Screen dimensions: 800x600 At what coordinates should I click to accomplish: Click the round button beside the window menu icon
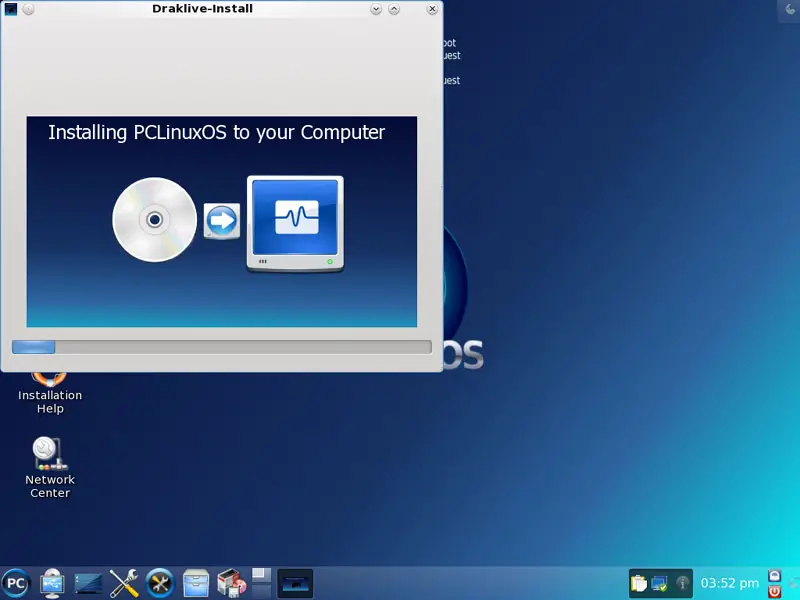pos(29,9)
